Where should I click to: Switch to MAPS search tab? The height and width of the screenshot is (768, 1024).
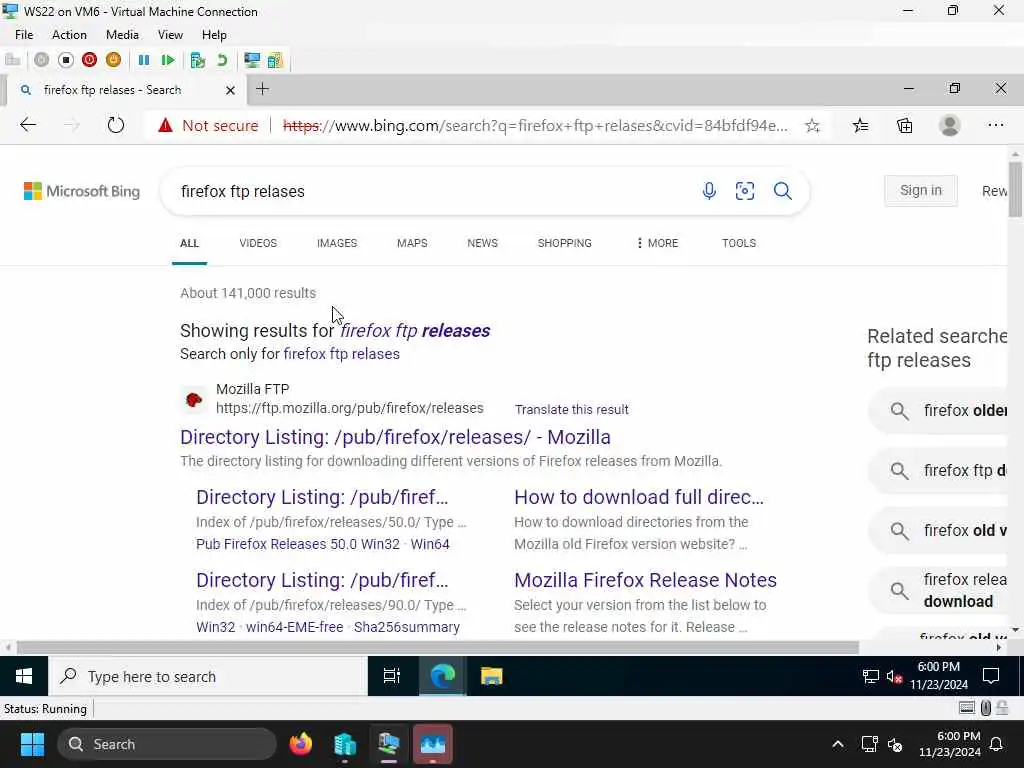tap(412, 243)
